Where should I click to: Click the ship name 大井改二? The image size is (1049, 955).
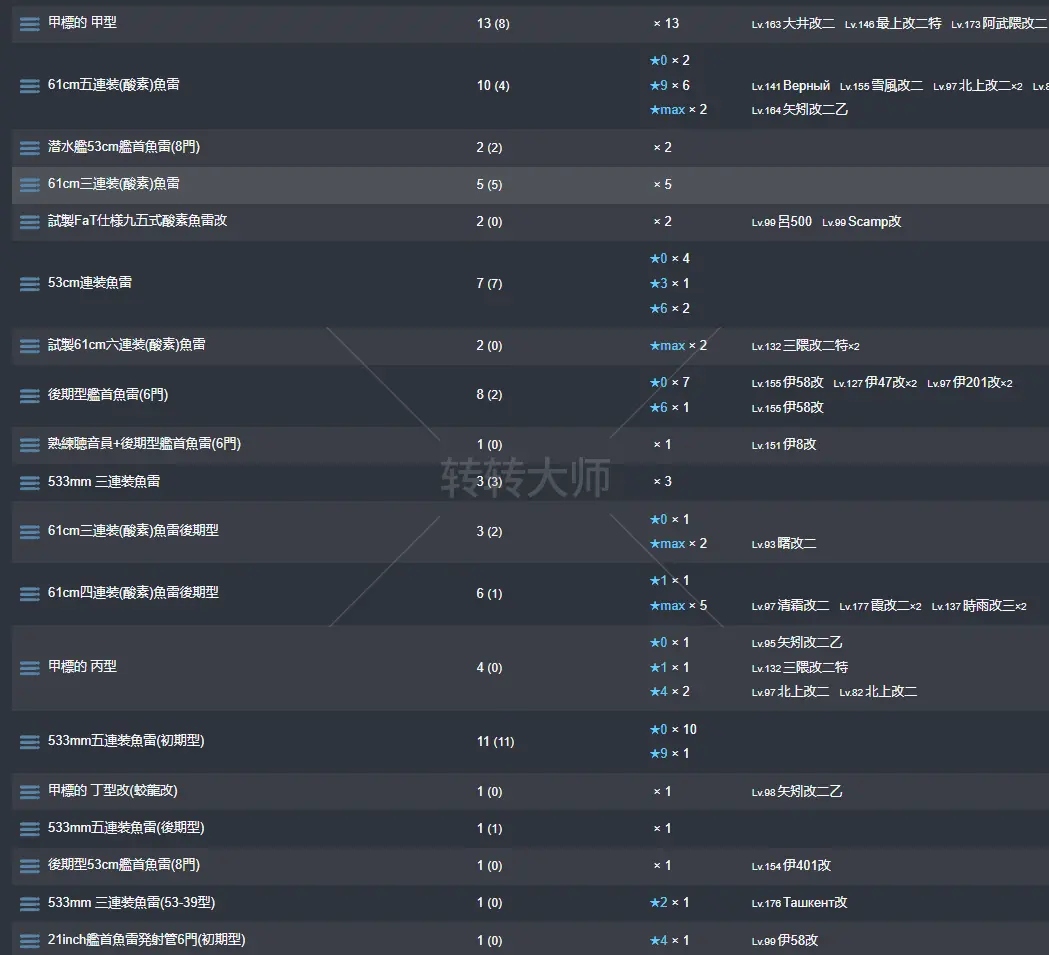808,24
